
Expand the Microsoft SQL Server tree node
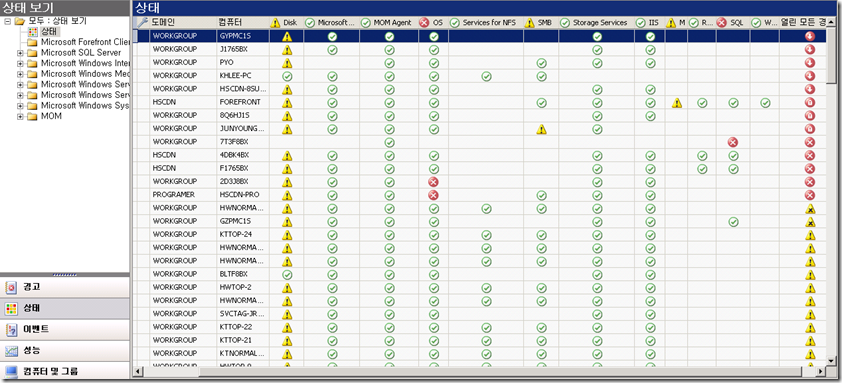(x=20, y=53)
